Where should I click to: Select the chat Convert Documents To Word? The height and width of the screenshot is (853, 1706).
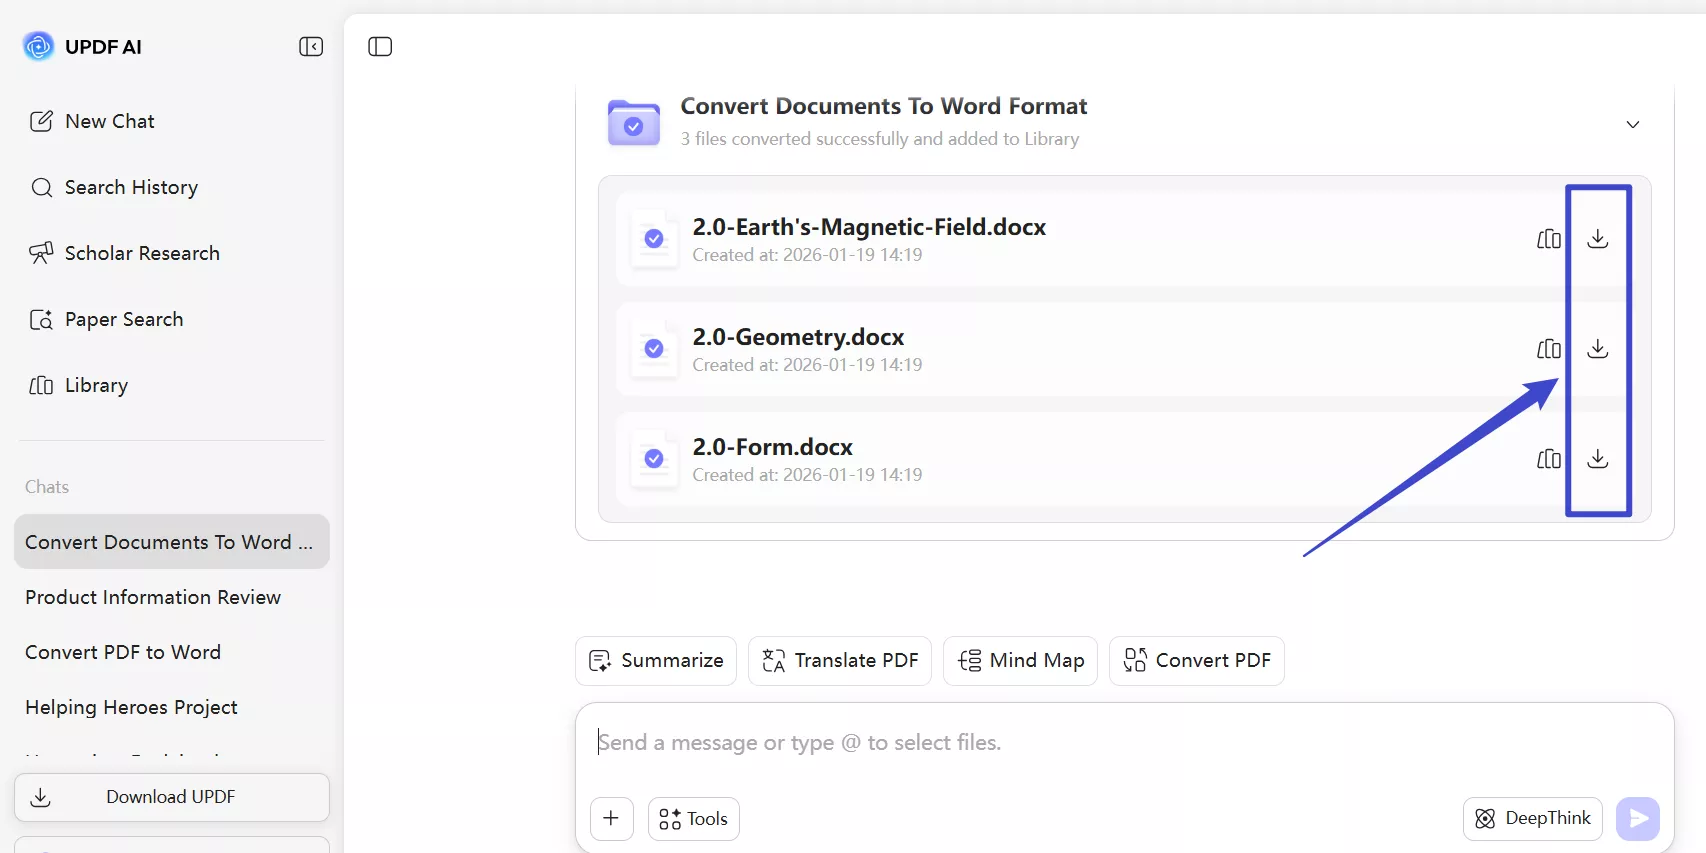171,542
